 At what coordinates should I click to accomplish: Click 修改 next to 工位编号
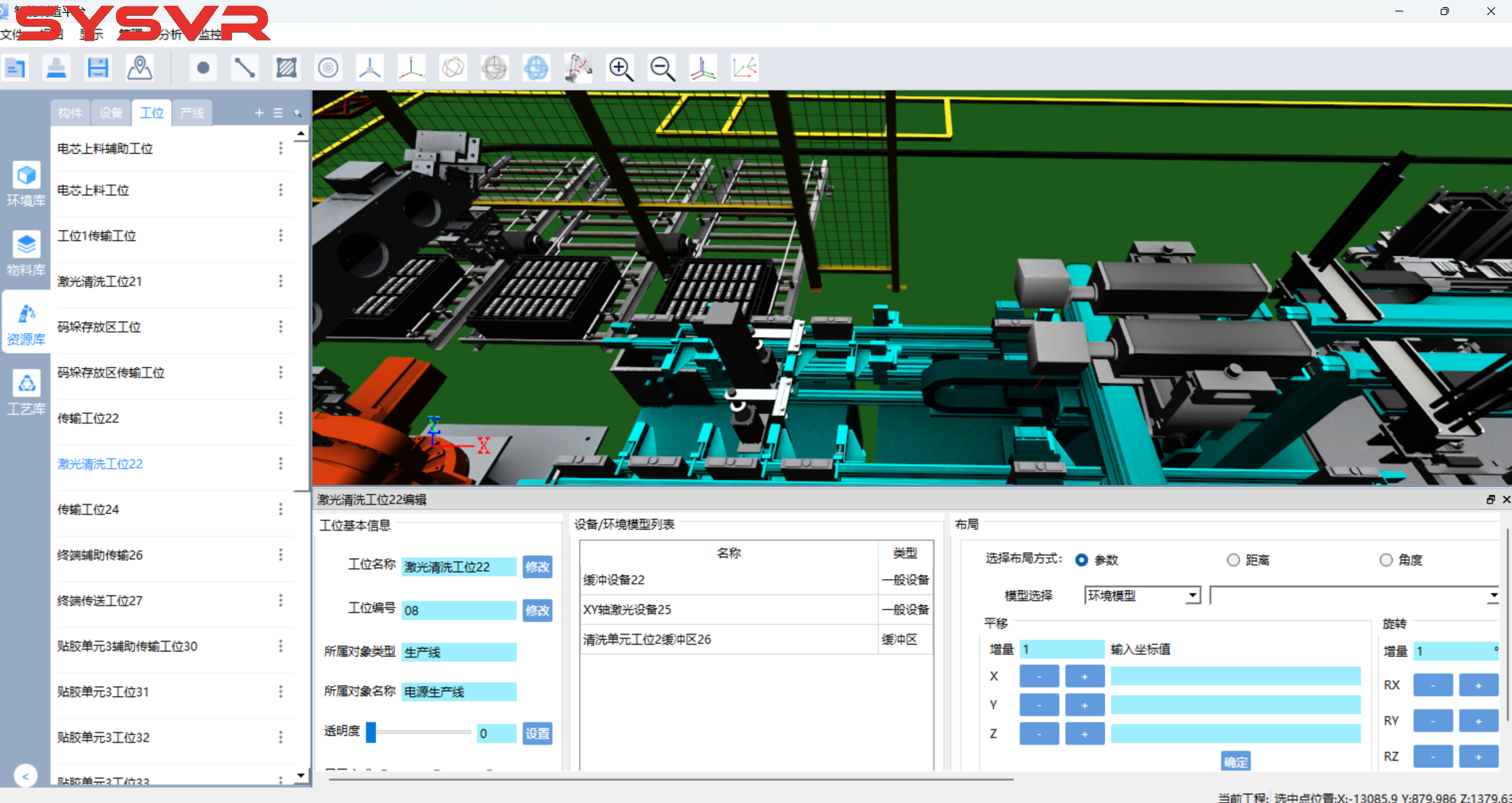coord(537,610)
